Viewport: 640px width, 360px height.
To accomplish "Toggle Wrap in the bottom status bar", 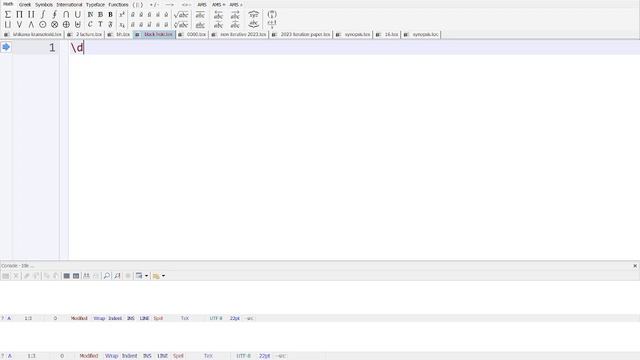I will pos(111,356).
